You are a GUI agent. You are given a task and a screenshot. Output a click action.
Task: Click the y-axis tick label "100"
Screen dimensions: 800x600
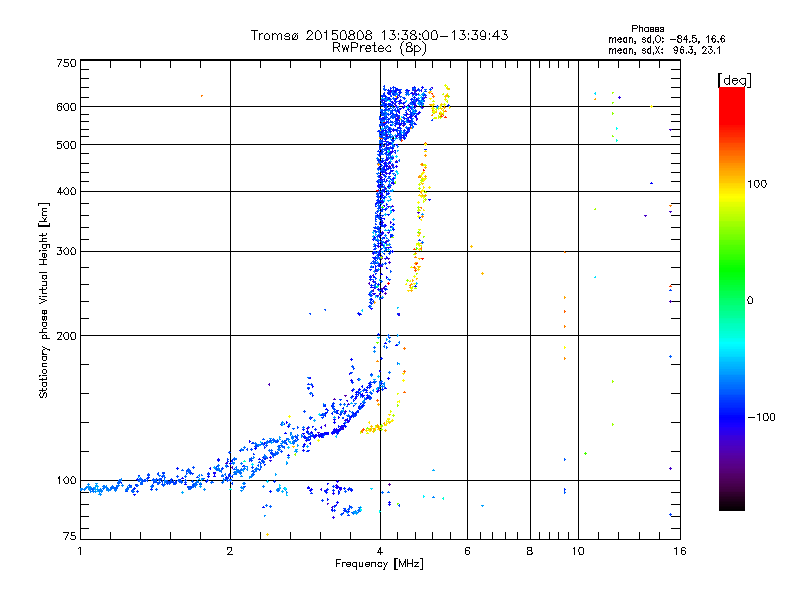[66, 481]
